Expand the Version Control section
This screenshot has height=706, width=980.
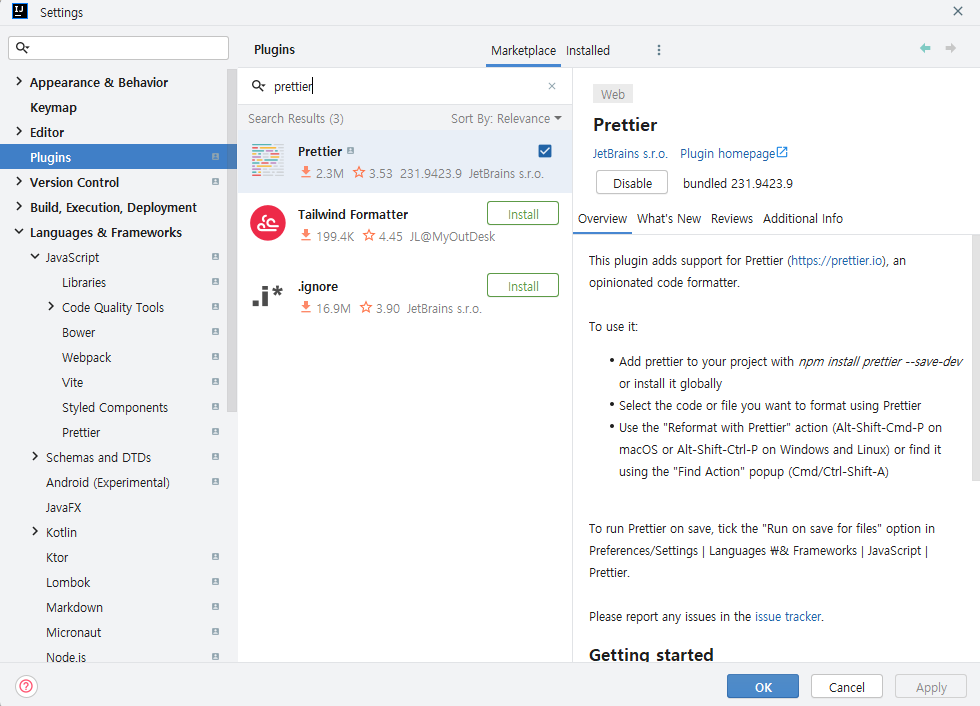(19, 181)
